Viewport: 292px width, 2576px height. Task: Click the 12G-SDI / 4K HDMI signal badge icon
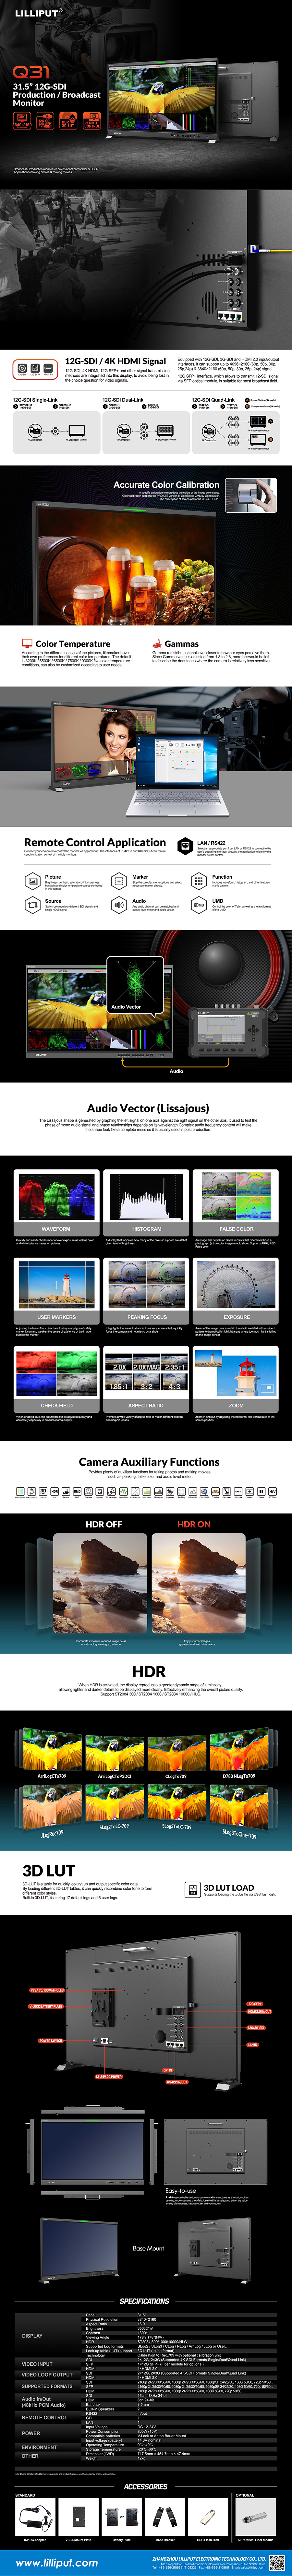(35, 369)
